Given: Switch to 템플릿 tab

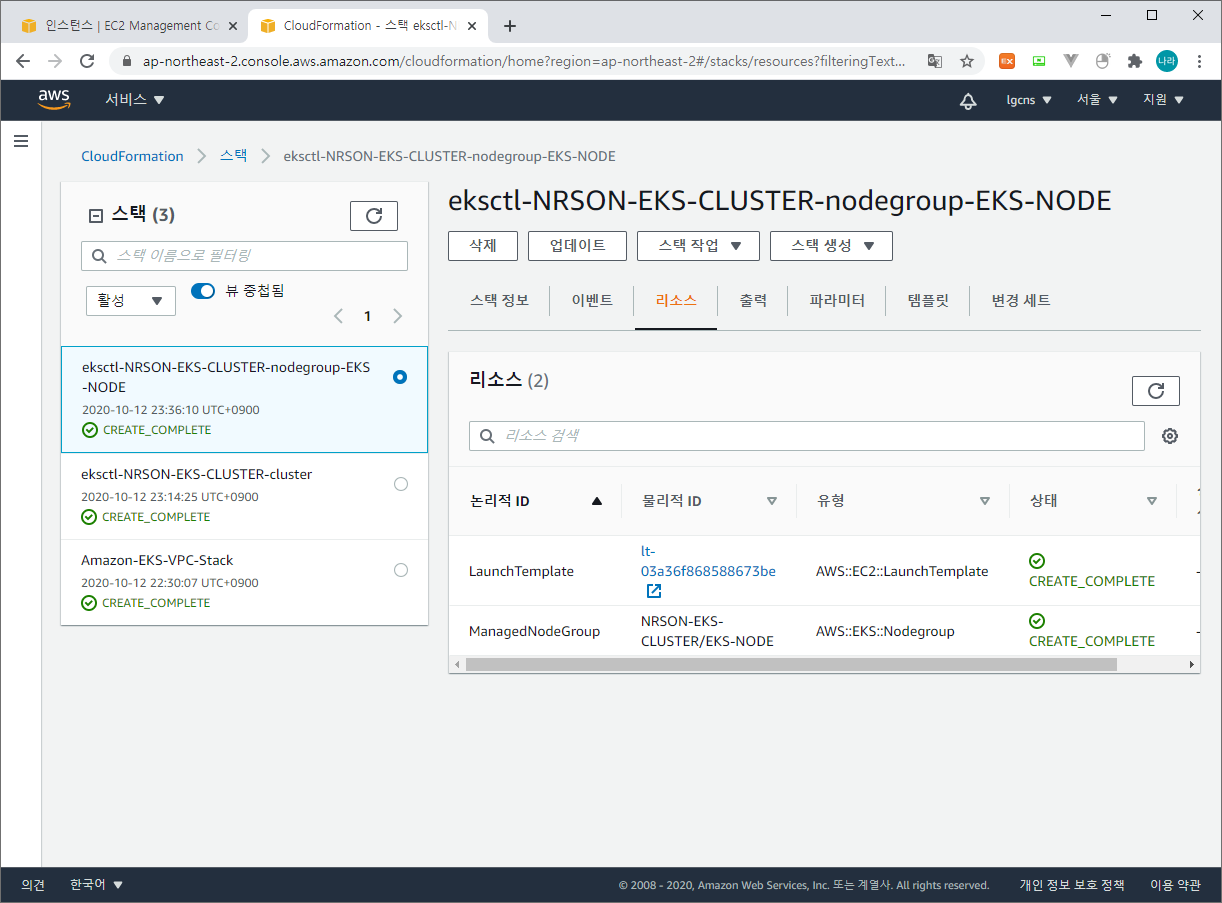Looking at the screenshot, I should [928, 300].
